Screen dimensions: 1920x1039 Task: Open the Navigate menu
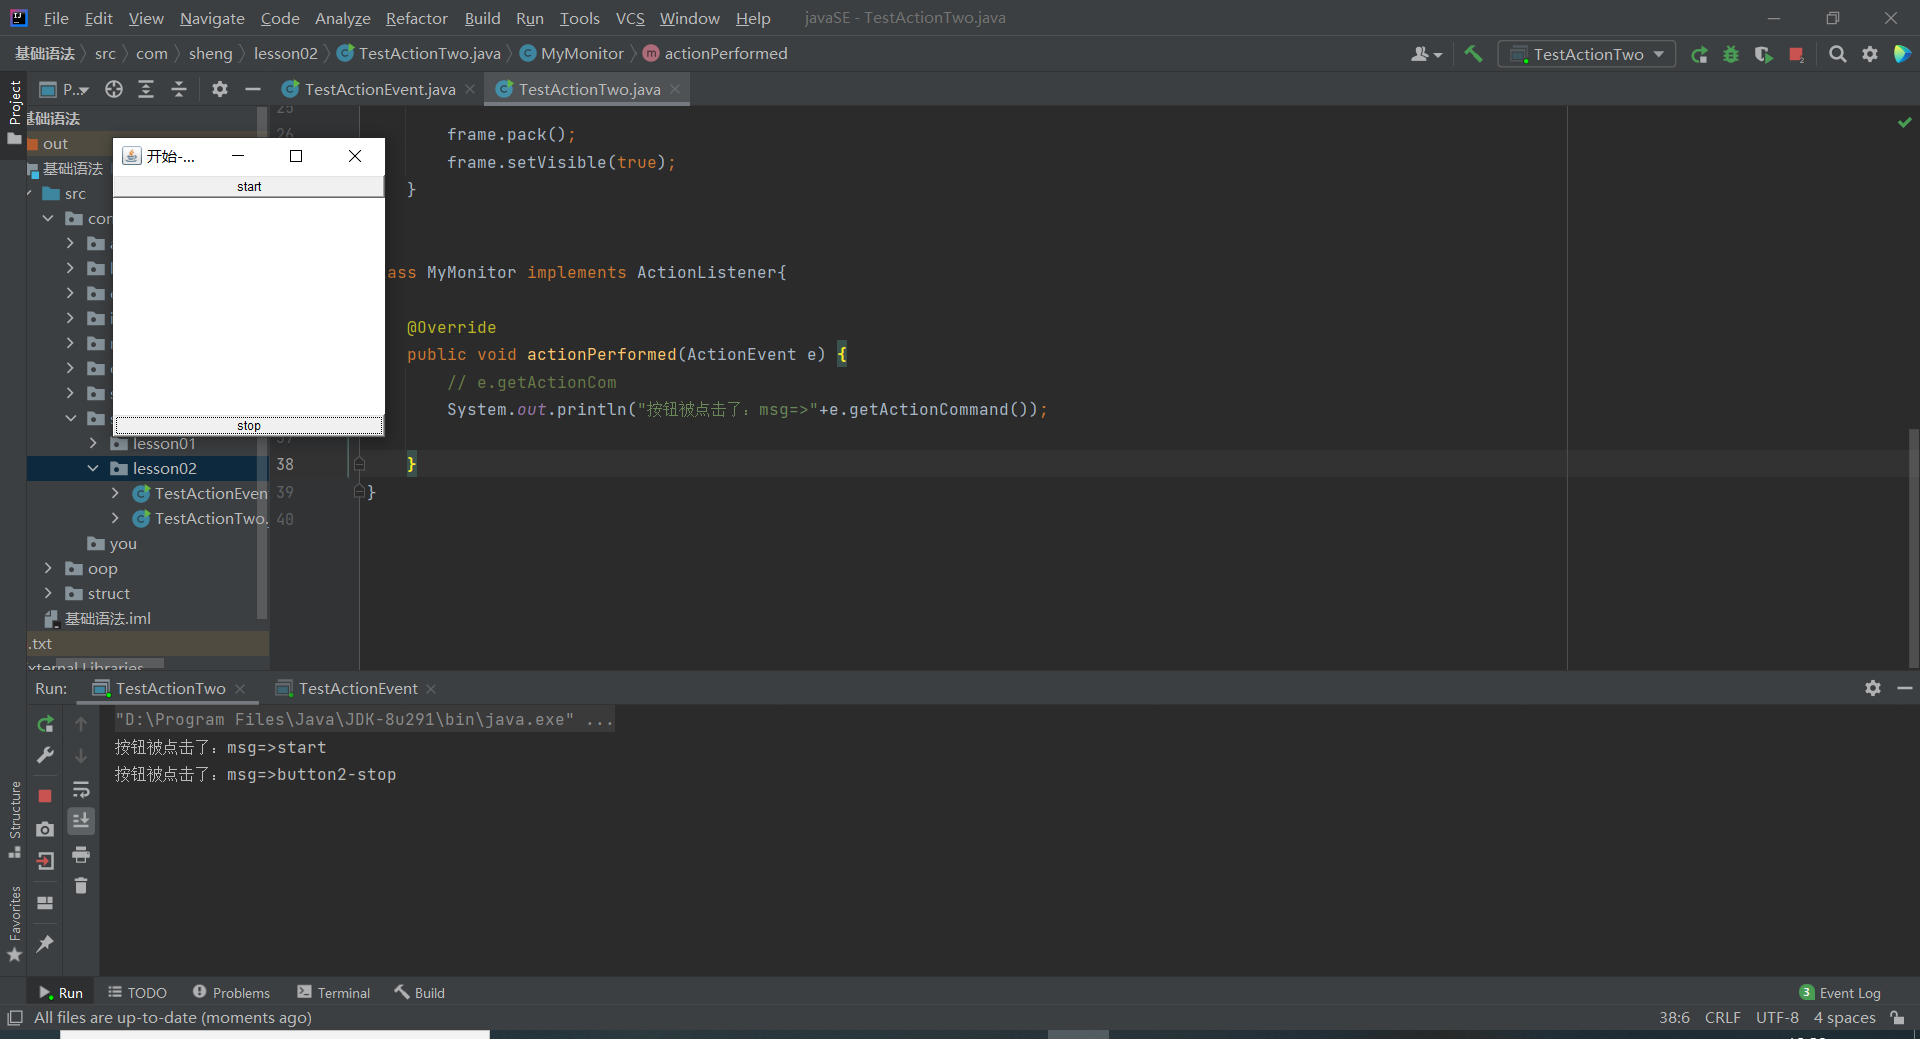[212, 18]
